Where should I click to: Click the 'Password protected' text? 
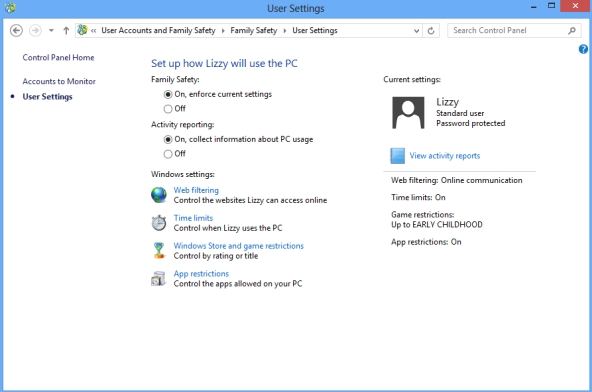pyautogui.click(x=470, y=123)
